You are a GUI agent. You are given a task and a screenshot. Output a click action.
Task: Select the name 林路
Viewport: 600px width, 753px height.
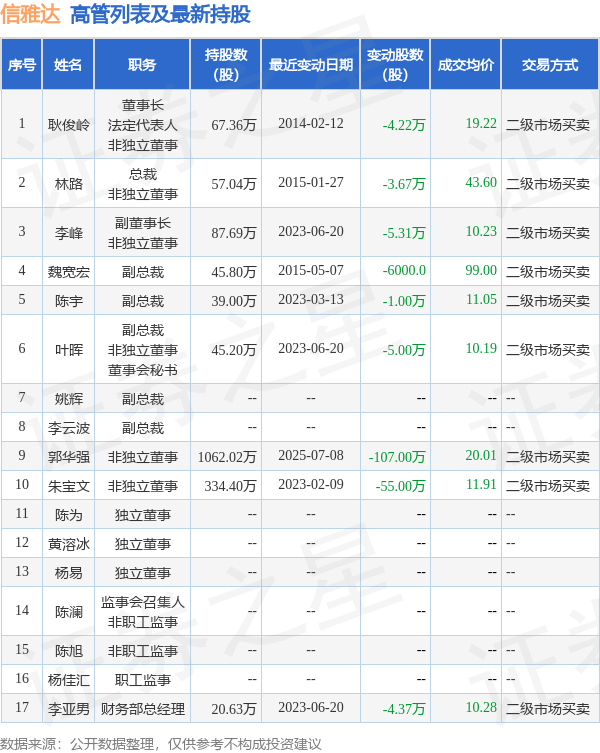(x=69, y=184)
